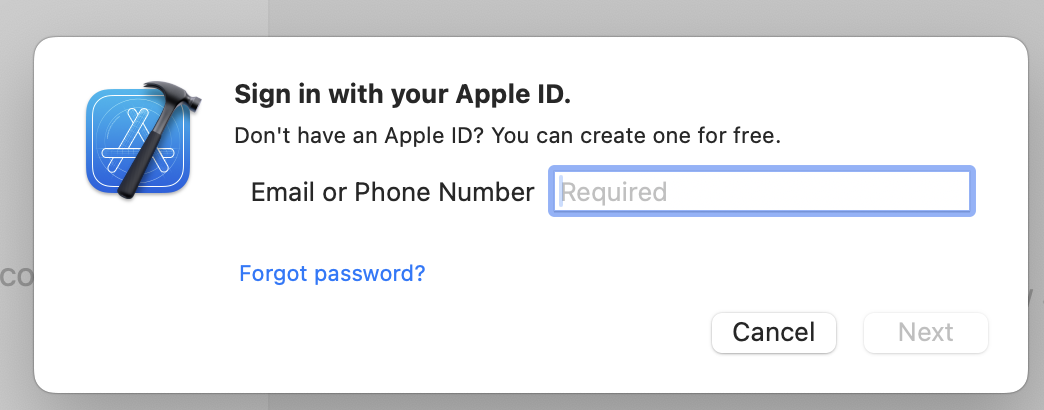Click the "Sign in with your Apple ID." heading
1044x410 pixels.
click(402, 96)
